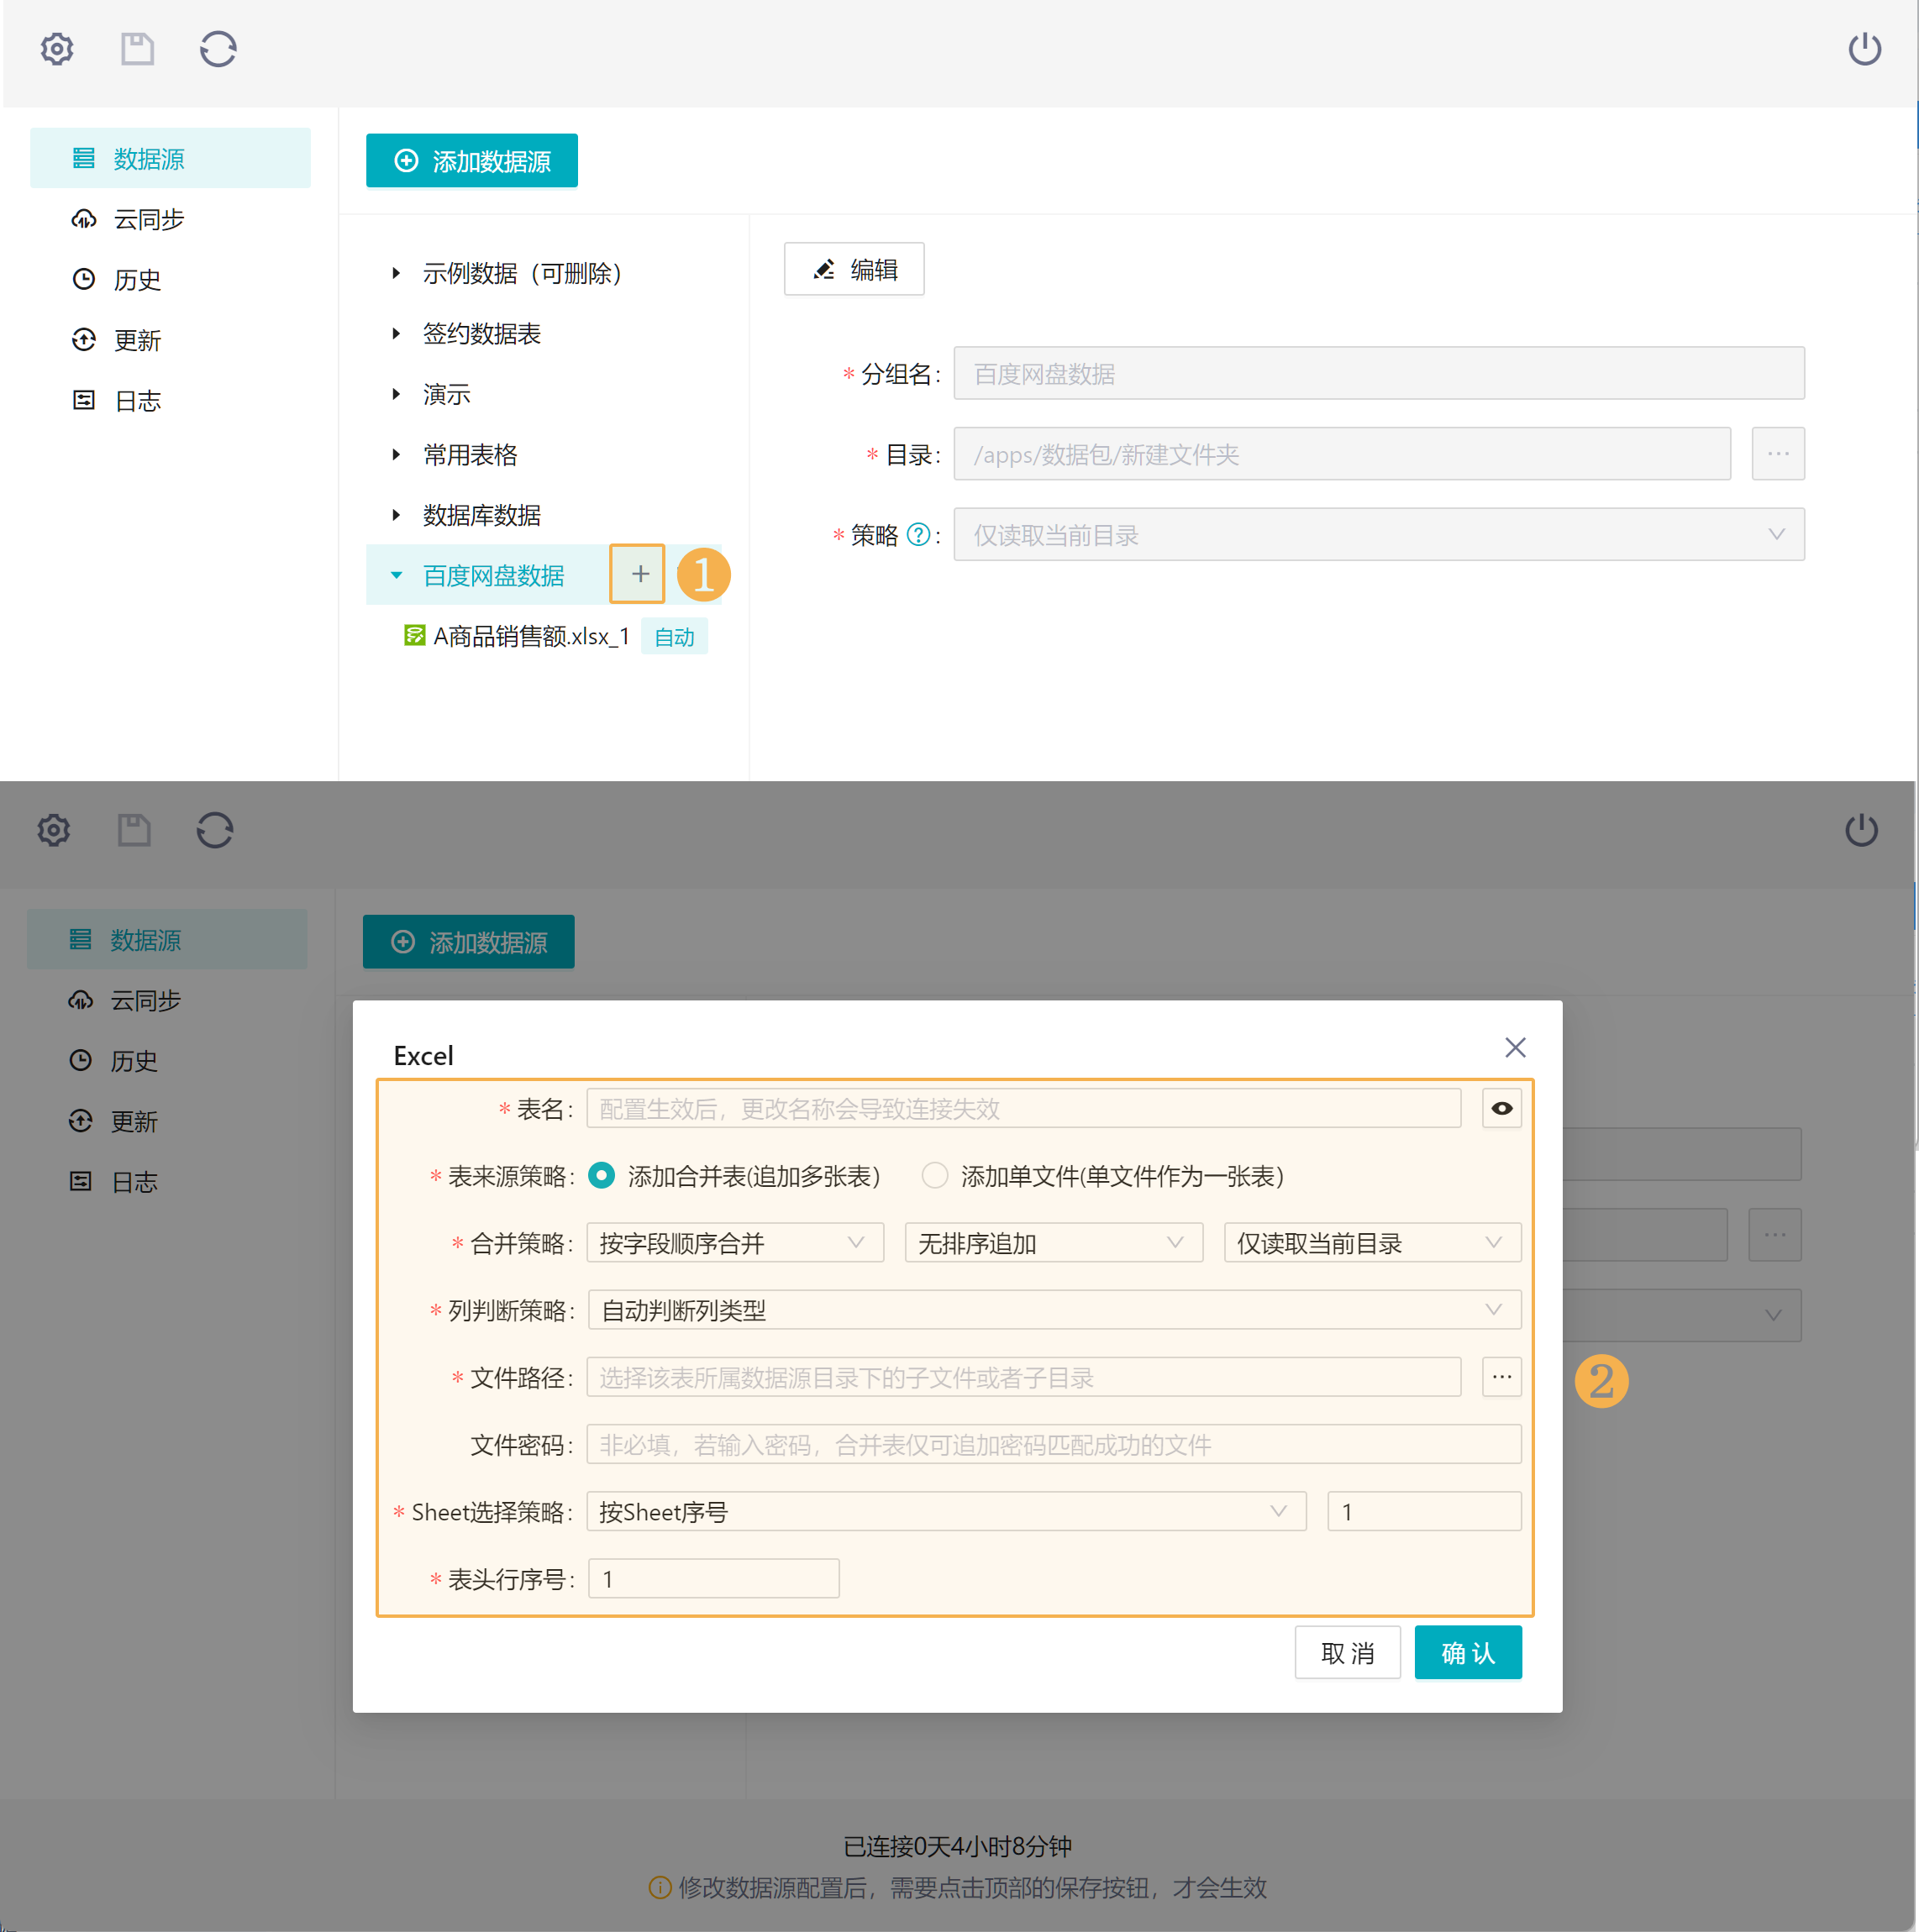Click the strategy help question mark icon
Screen dimensions: 1919x1932
[918, 535]
